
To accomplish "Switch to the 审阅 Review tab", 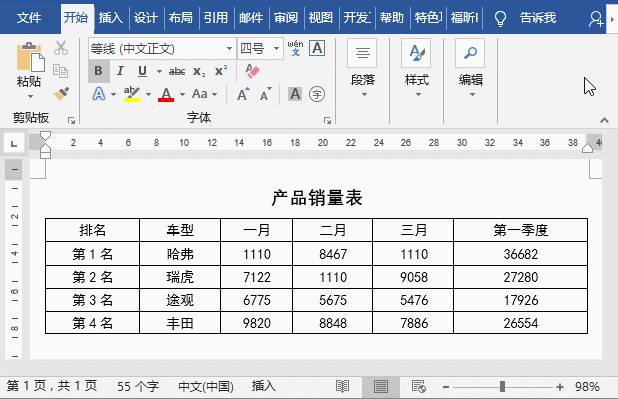I will click(286, 18).
